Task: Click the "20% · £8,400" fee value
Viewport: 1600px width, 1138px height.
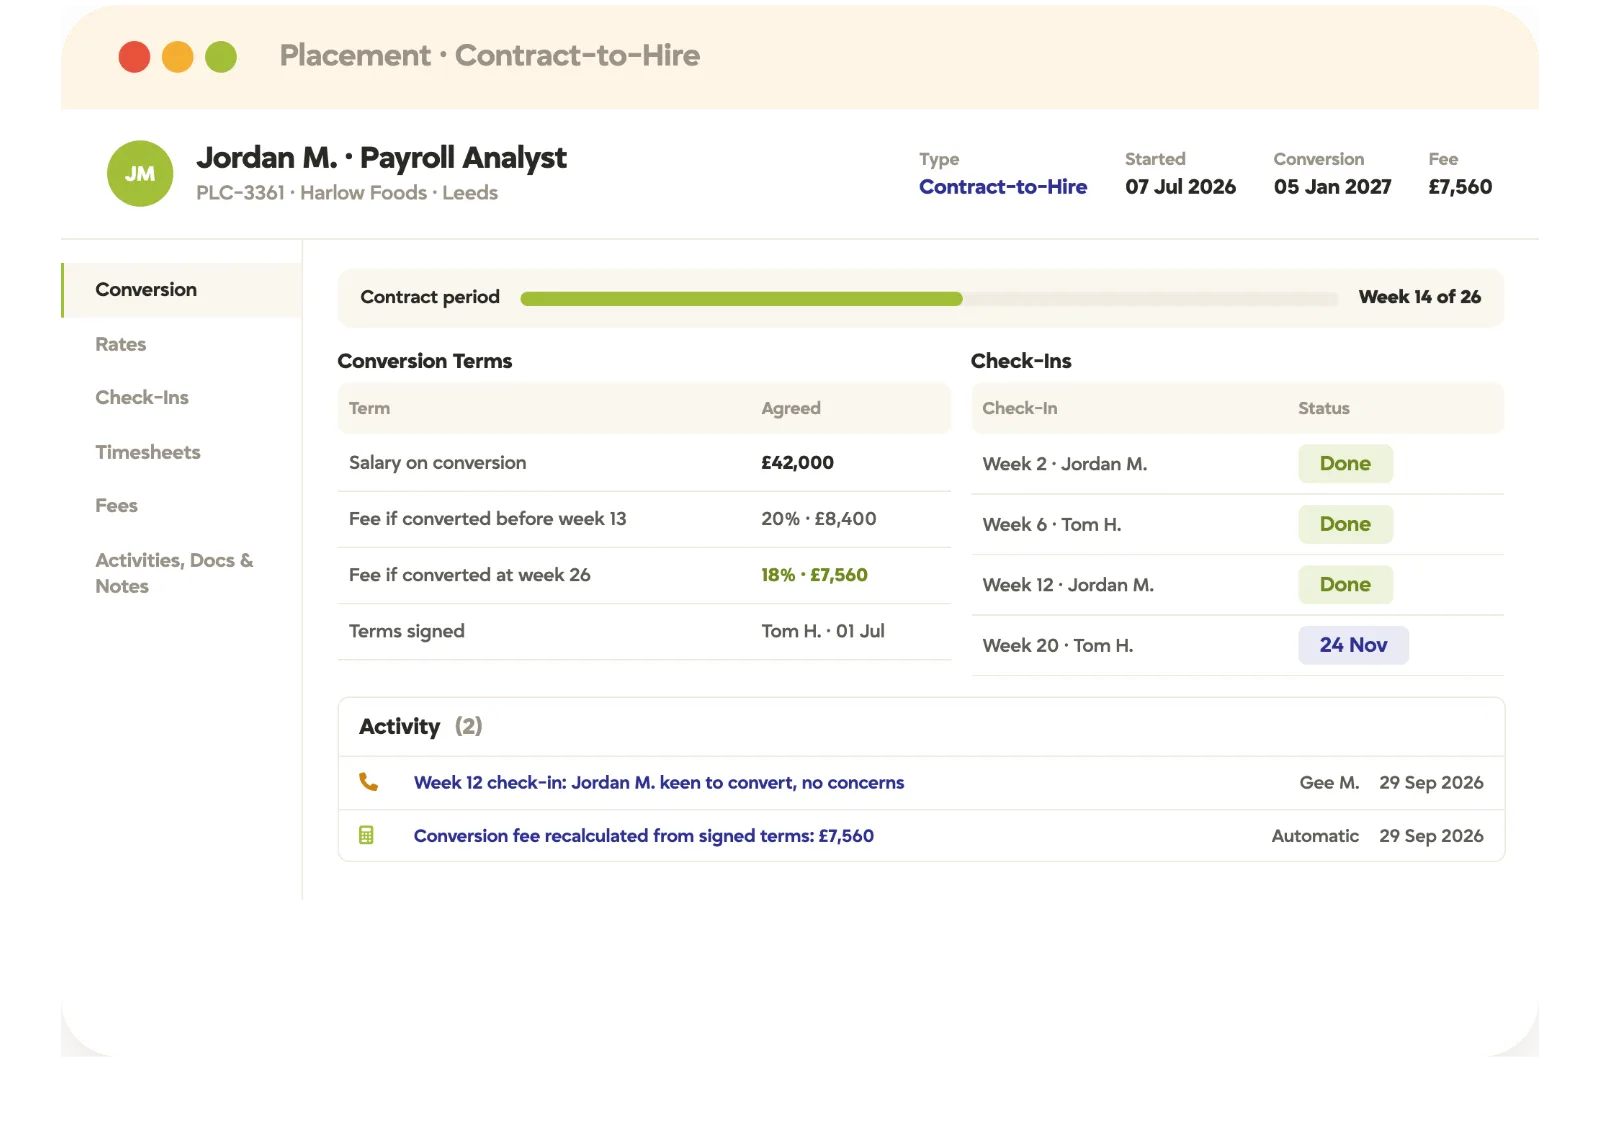Action: 819,519
